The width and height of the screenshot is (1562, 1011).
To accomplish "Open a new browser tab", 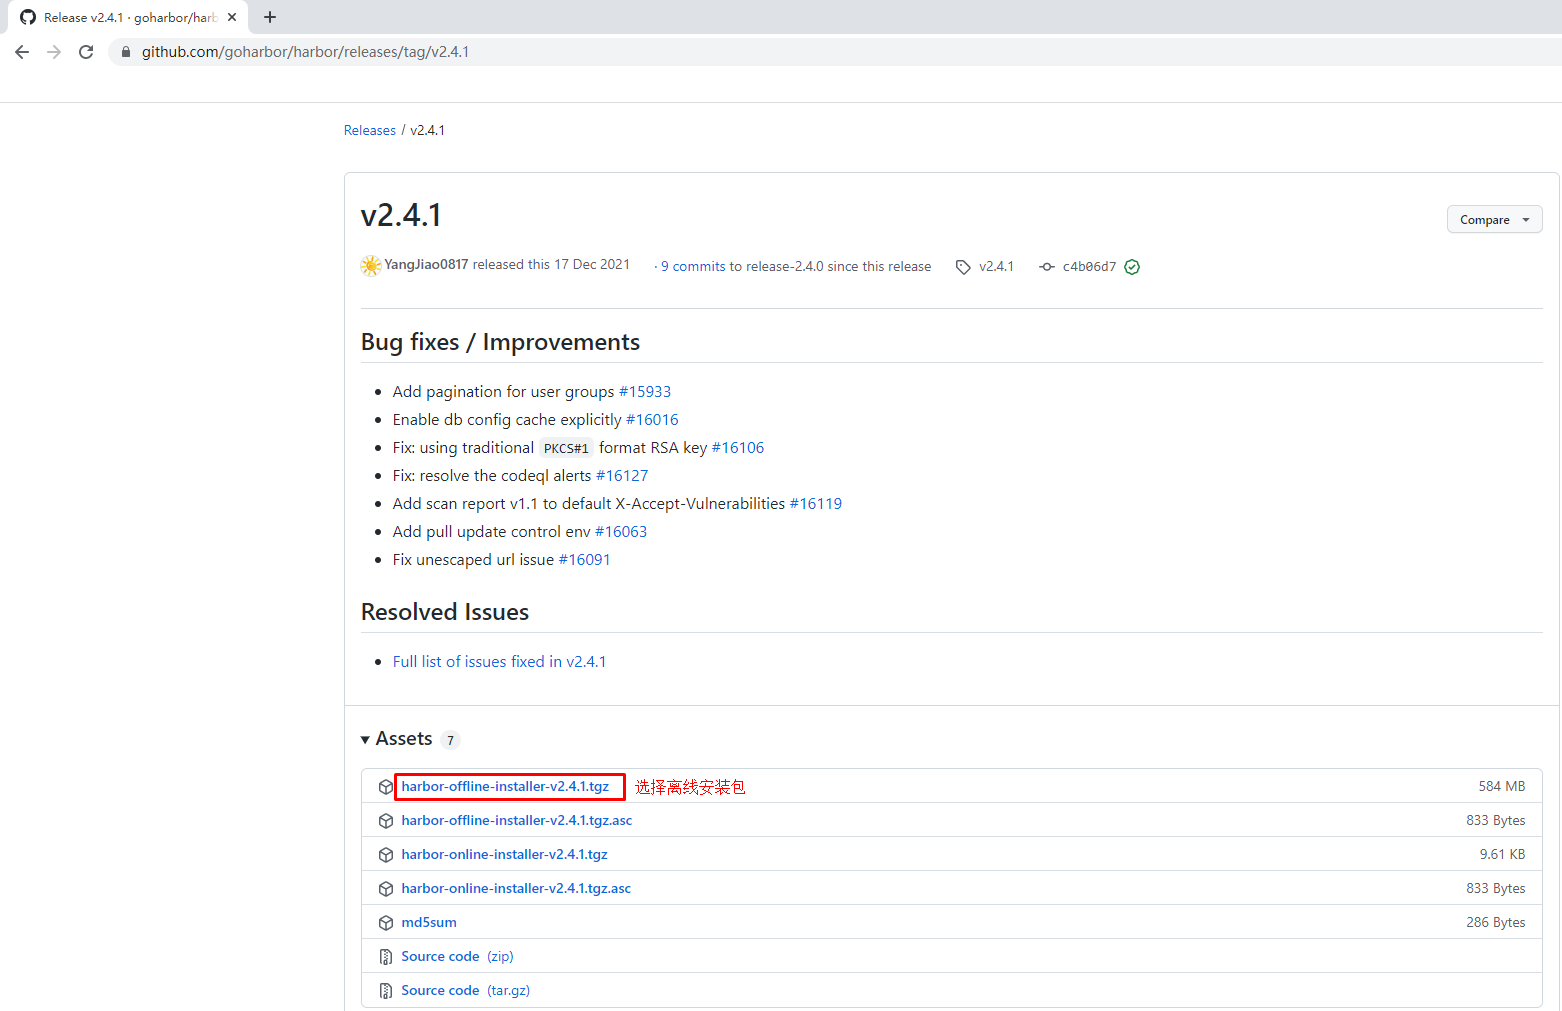I will click(270, 17).
